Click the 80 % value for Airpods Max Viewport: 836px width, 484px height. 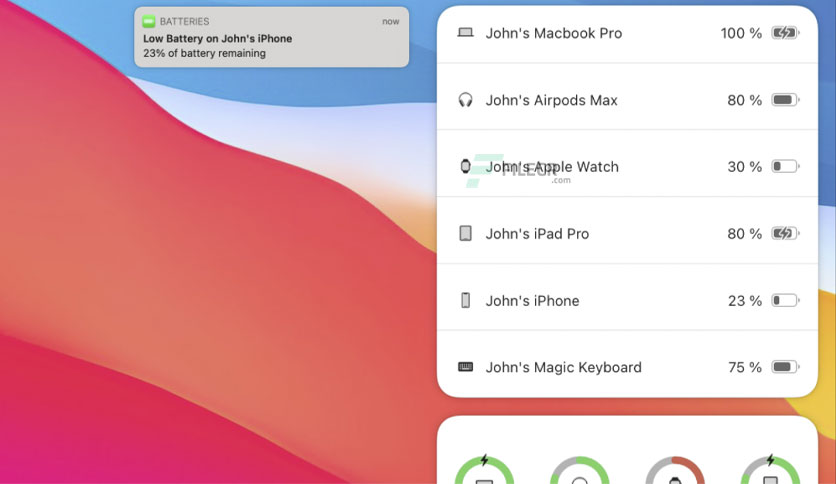744,100
